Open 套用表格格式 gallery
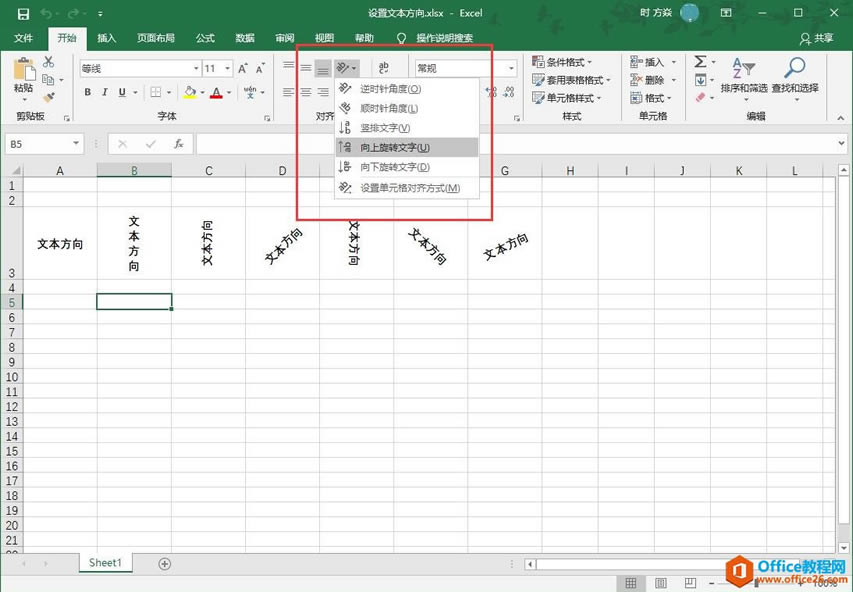The height and width of the screenshot is (592, 853). [x=572, y=80]
